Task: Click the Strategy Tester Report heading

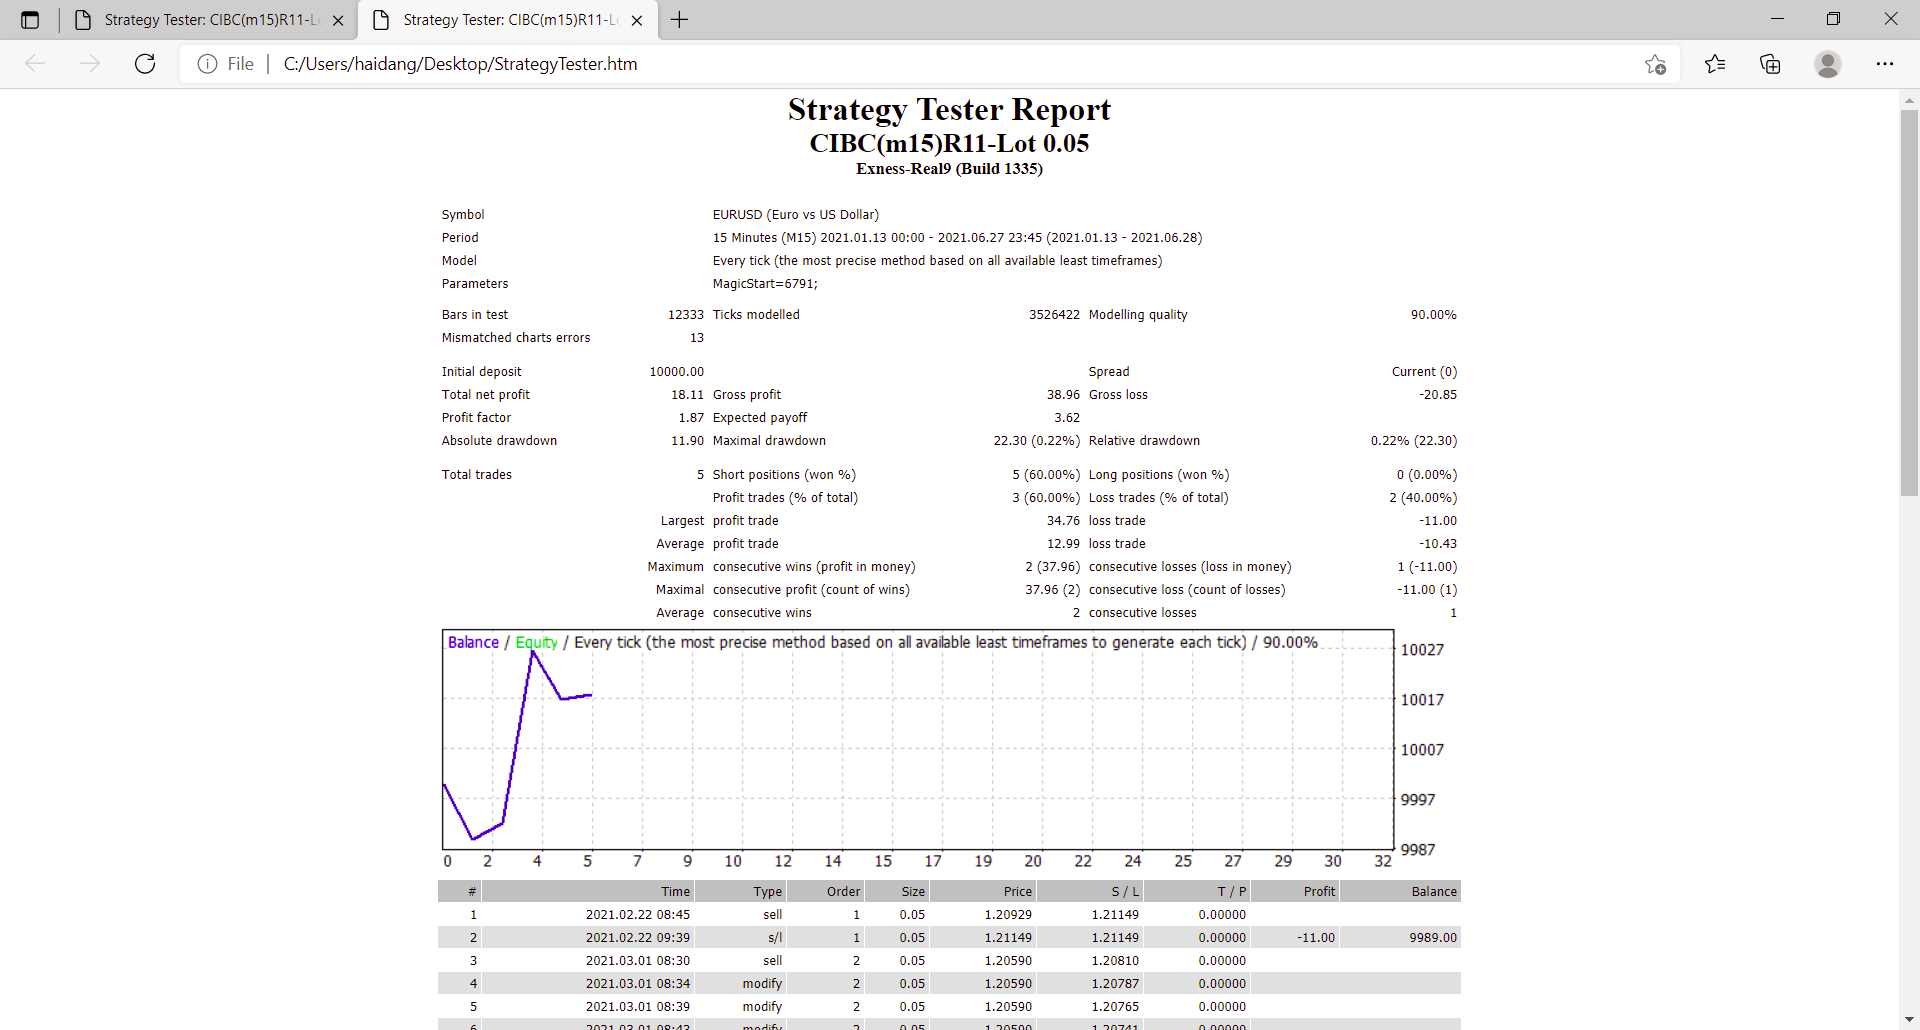Action: (949, 109)
